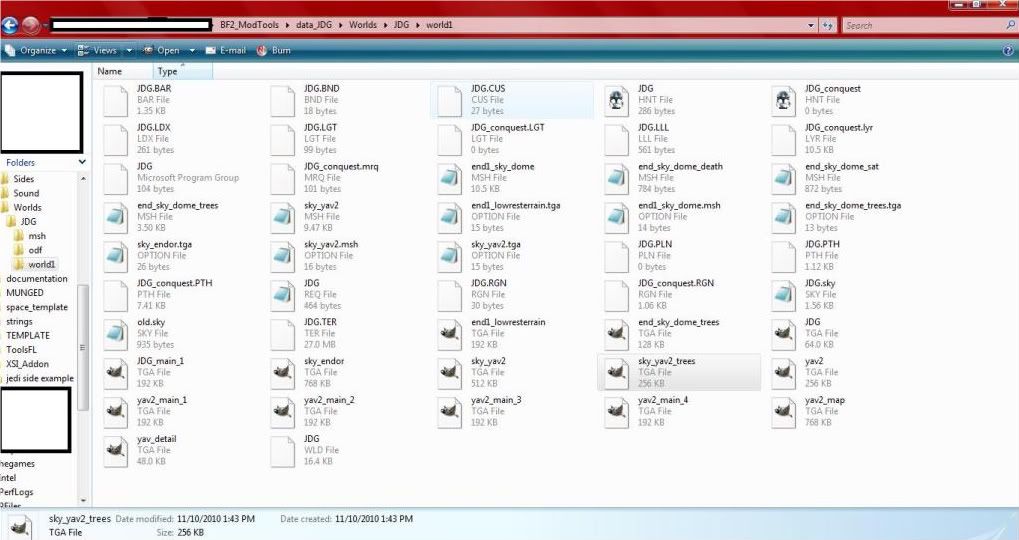This screenshot has height=540, width=1019.
Task: Select the end1_sky_dome MSH file icon
Action: point(450,179)
